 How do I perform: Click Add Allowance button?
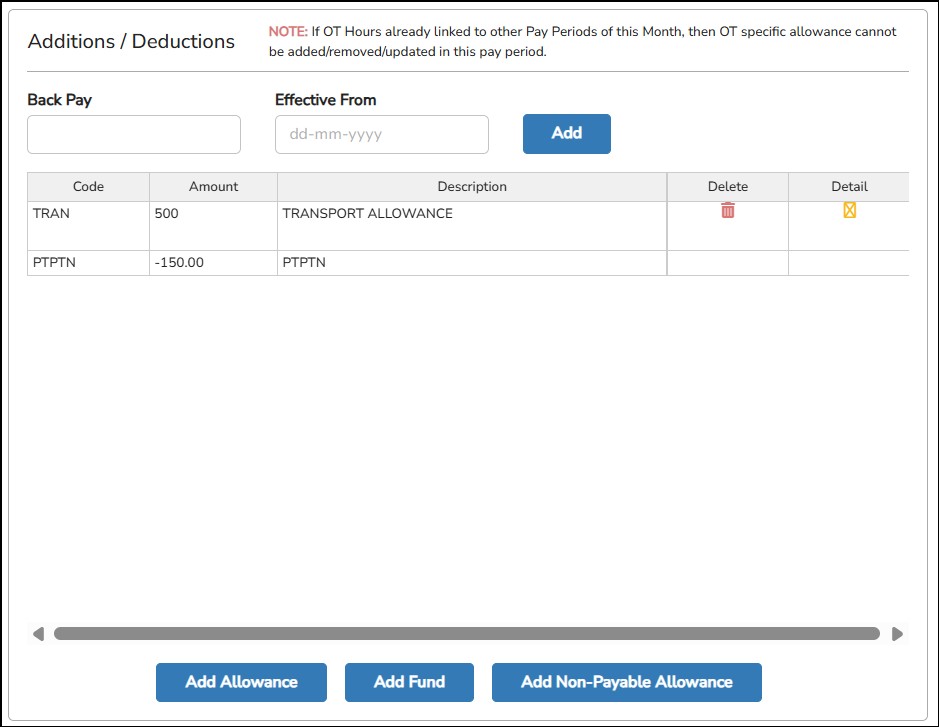(x=241, y=682)
